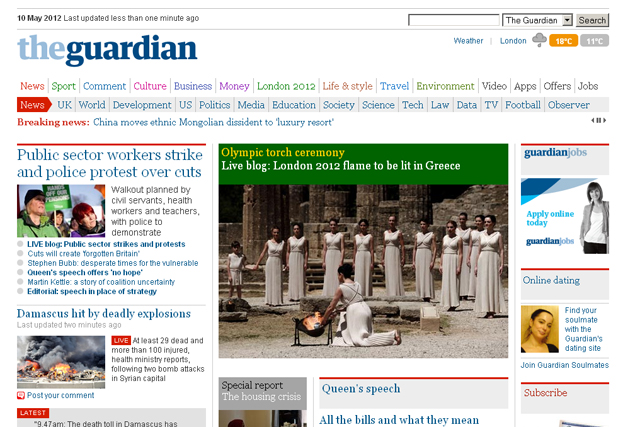Viewport: 640px width, 427px height.
Task: Open the Apps menu item
Action: coord(525,86)
